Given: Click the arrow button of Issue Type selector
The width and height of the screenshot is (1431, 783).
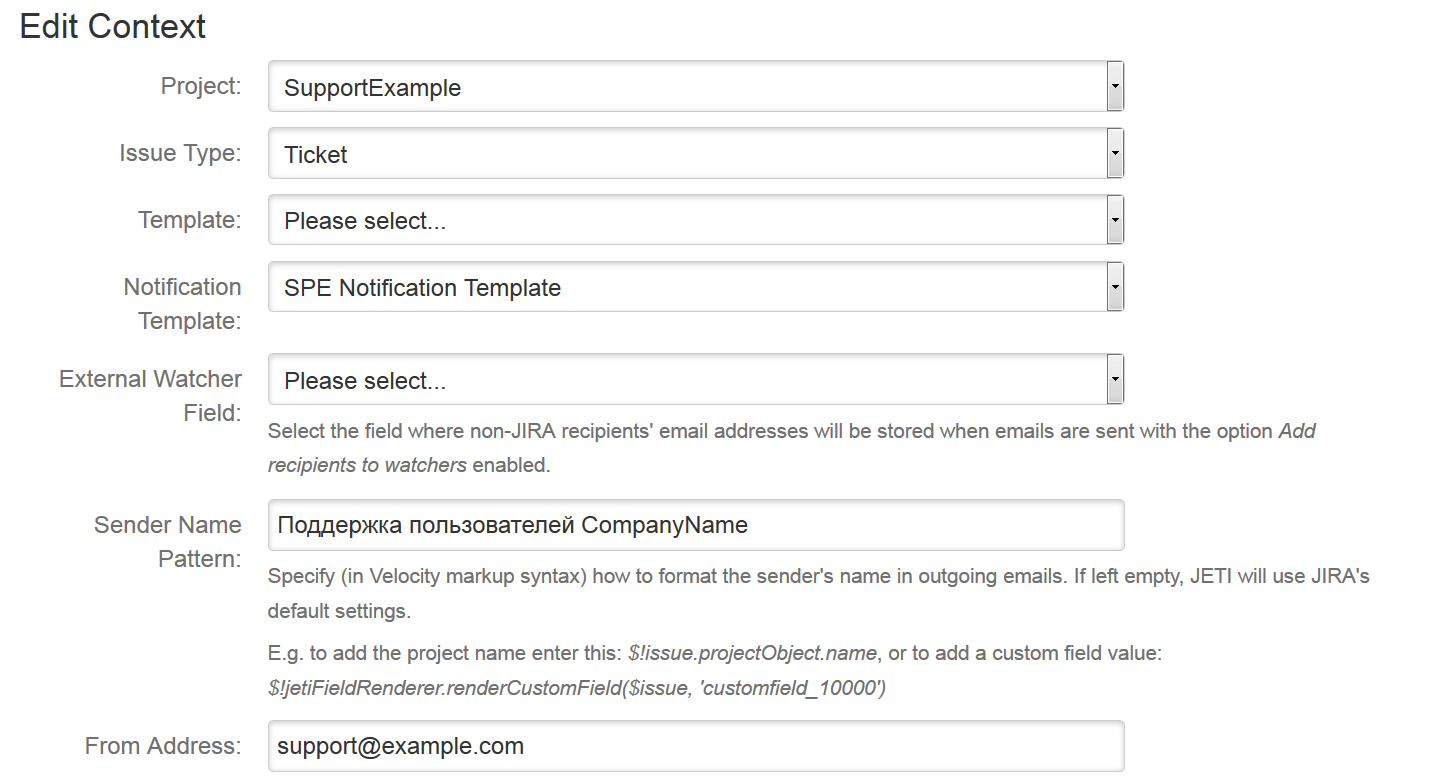Looking at the screenshot, I should tap(1115, 155).
